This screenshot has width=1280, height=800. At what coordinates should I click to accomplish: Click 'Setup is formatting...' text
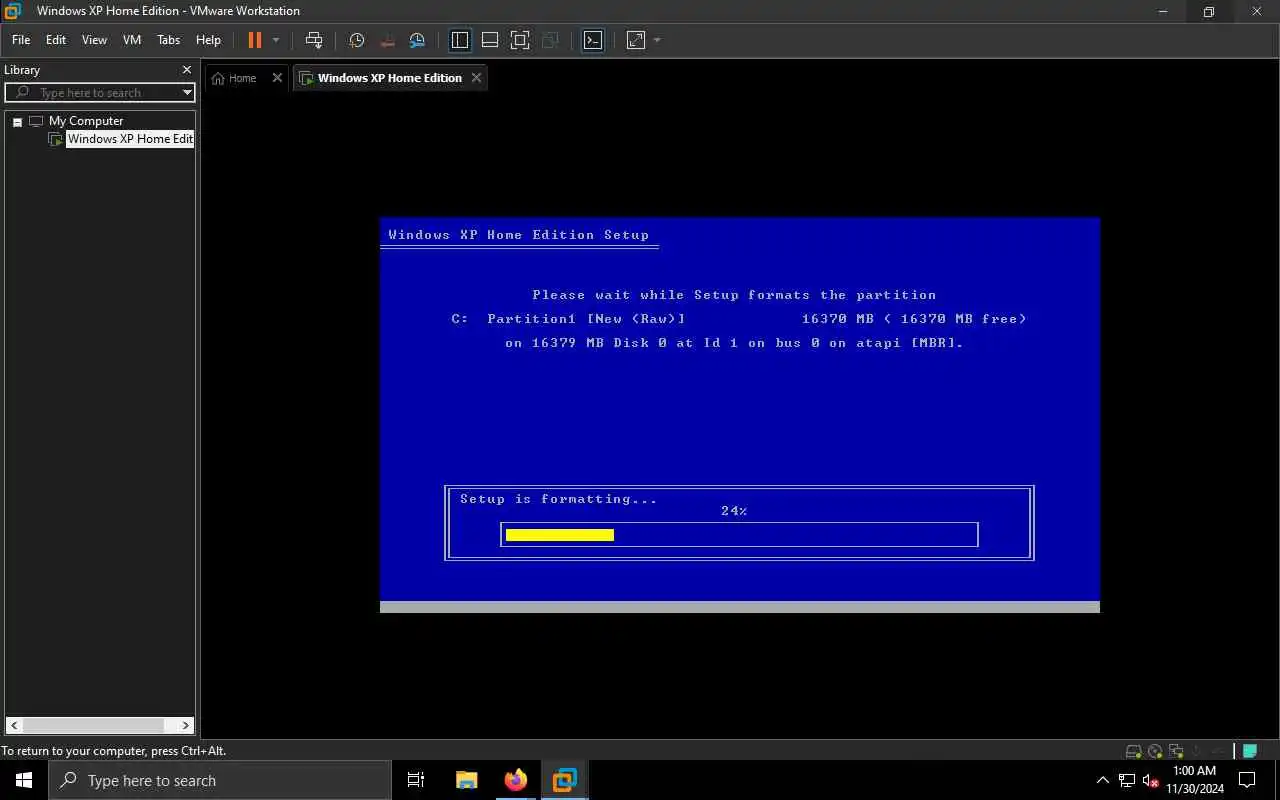(x=558, y=499)
